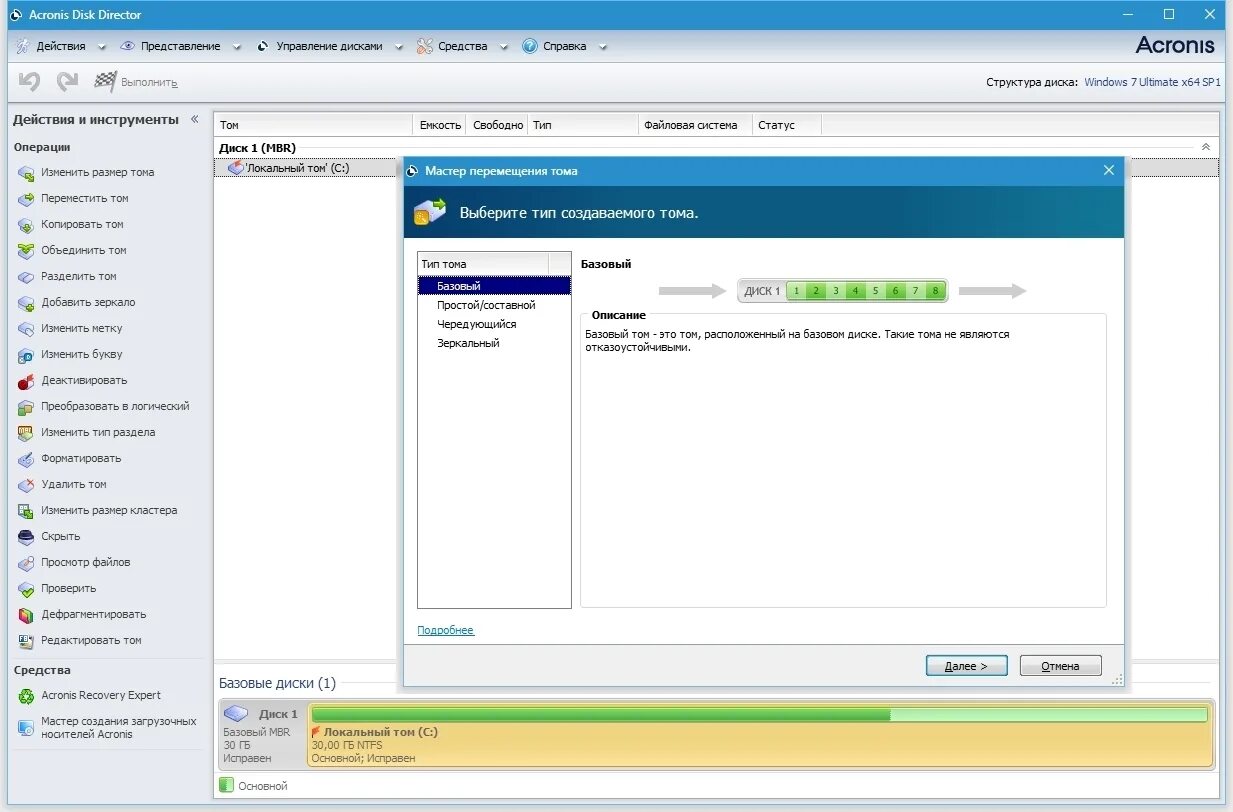1233x812 pixels.
Task: Click the green Основной legend swatch
Action: [x=225, y=786]
